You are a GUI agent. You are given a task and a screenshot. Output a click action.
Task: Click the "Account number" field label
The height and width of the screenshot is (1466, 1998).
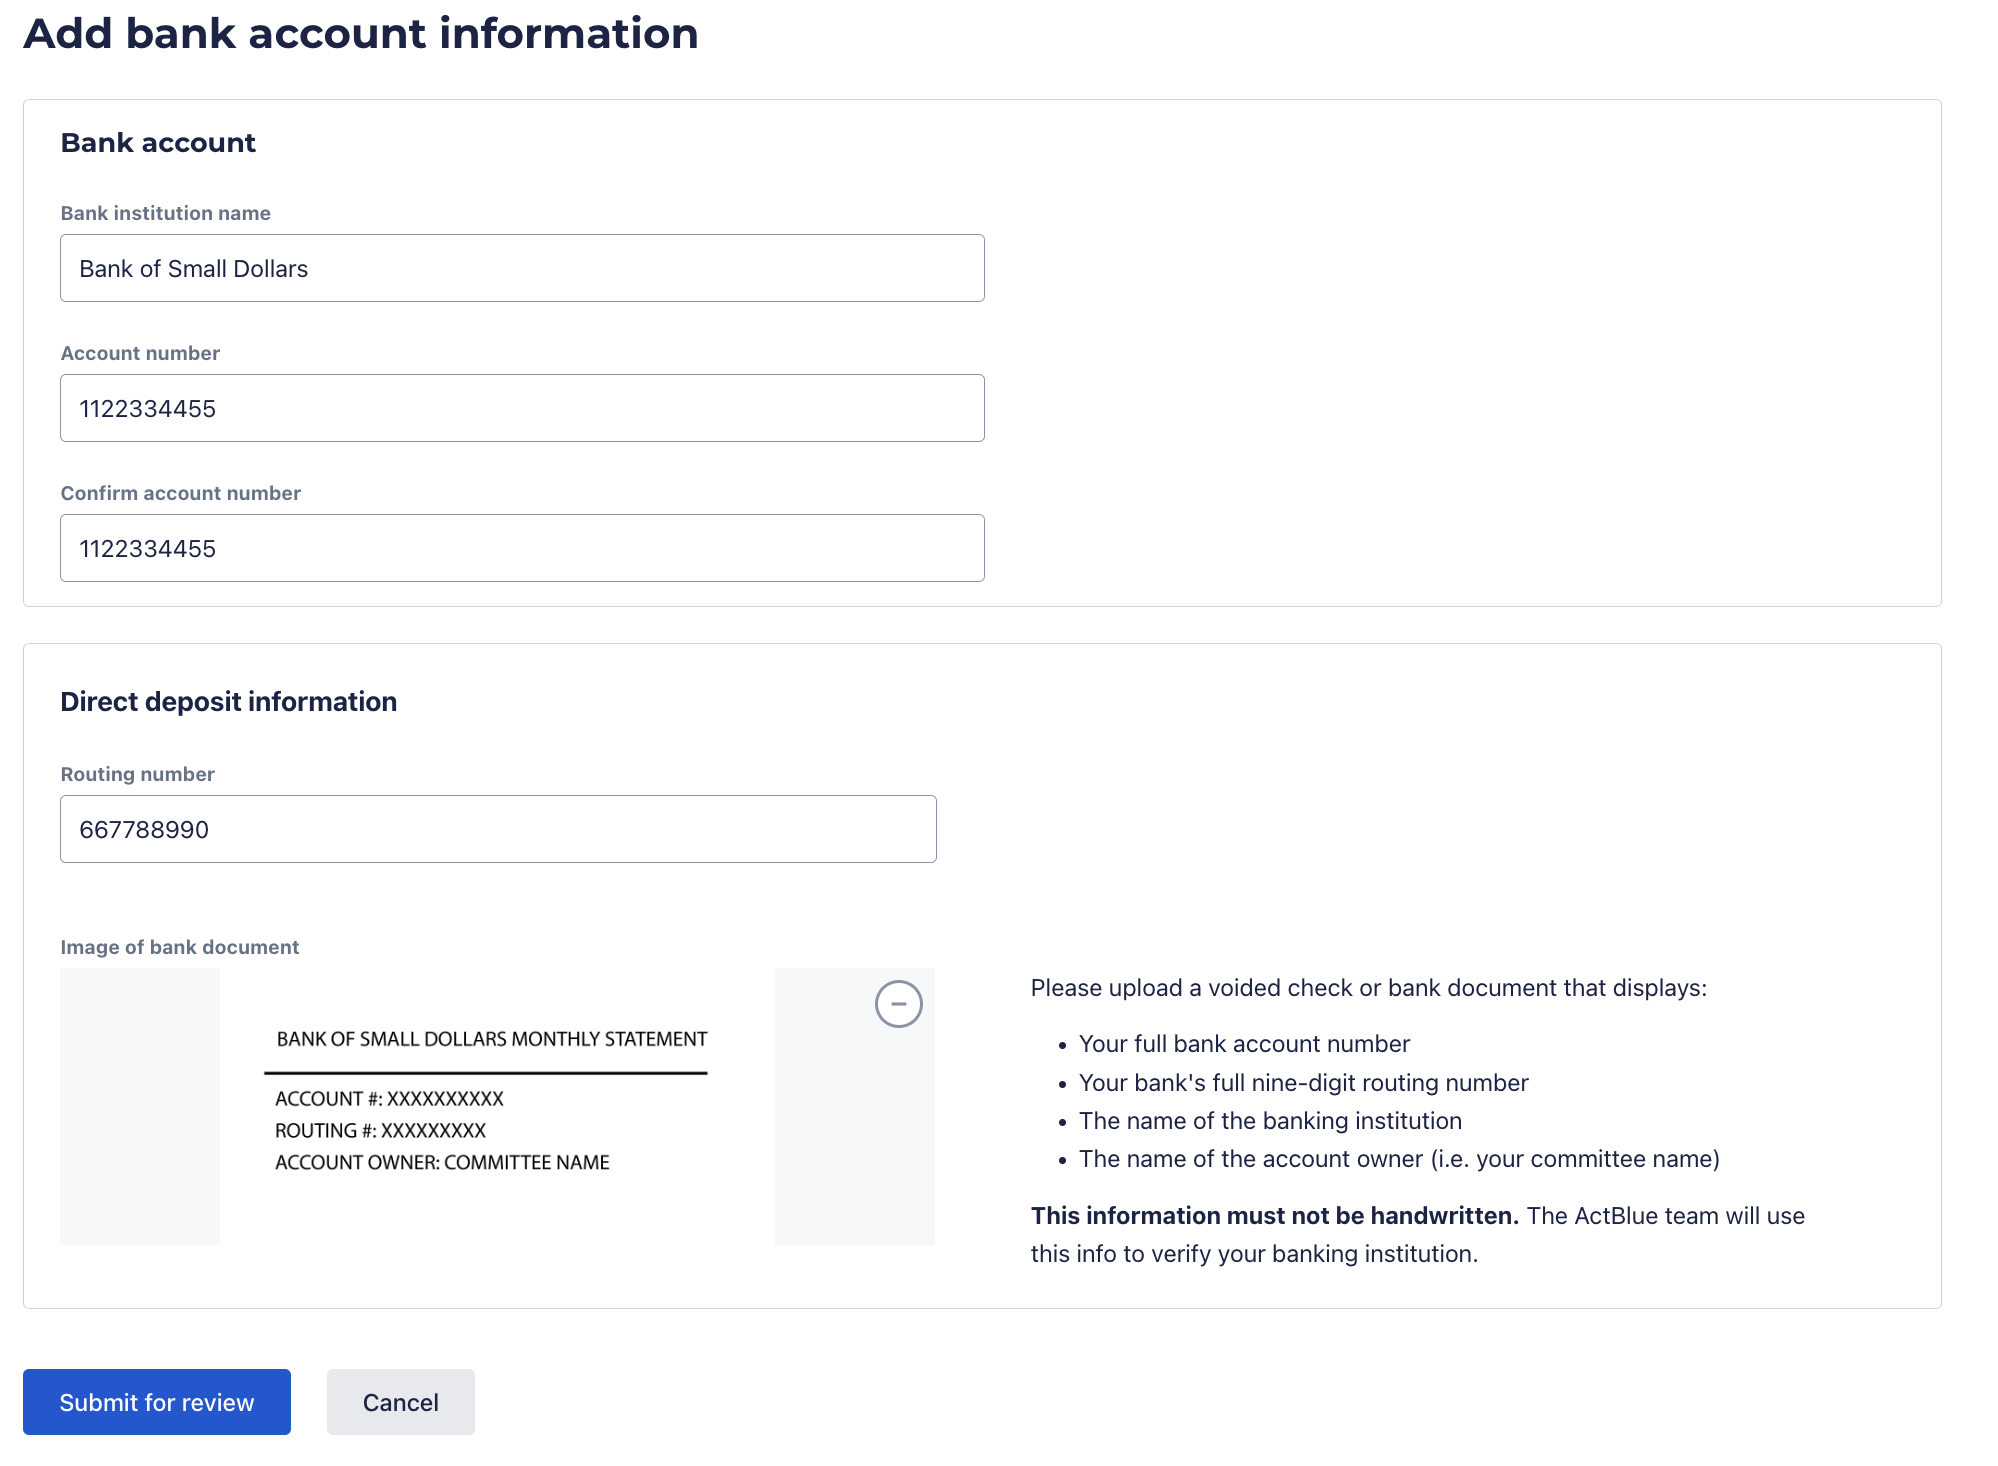[140, 353]
